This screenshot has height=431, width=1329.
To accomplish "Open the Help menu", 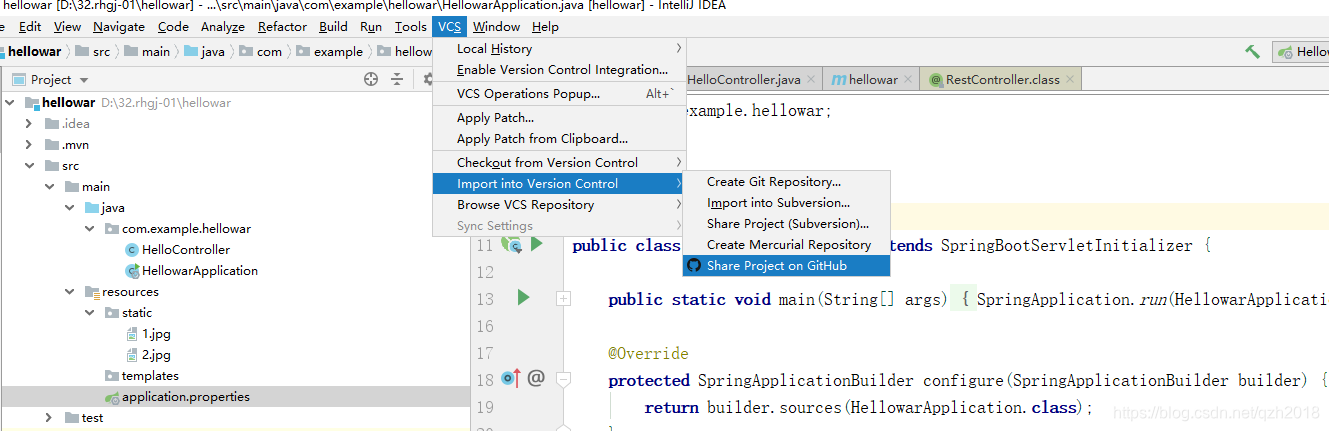I will point(546,27).
